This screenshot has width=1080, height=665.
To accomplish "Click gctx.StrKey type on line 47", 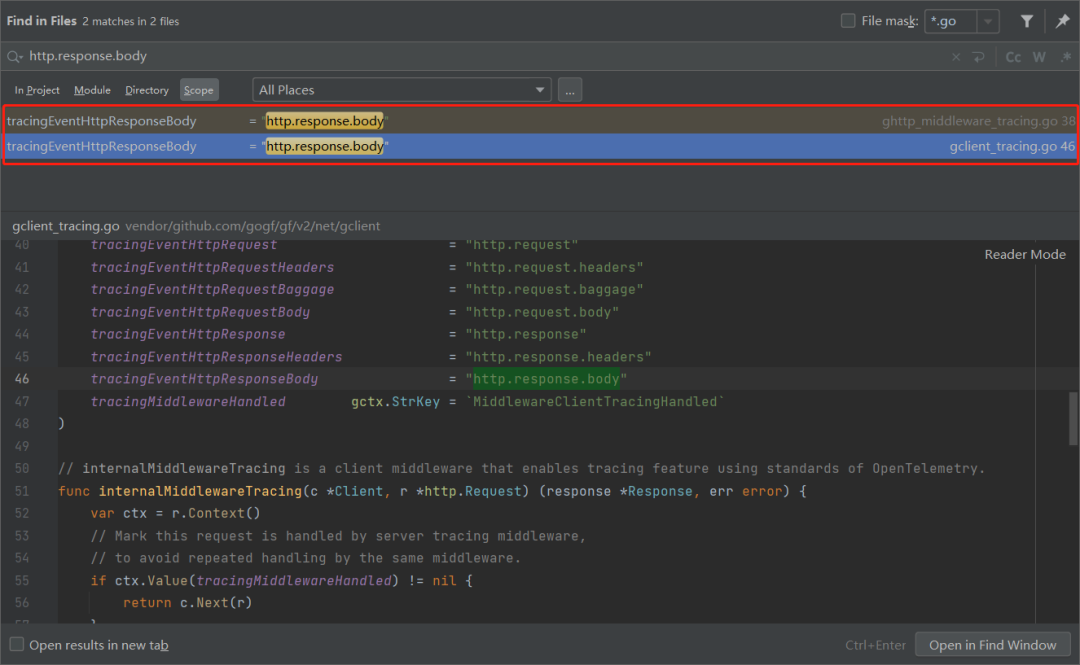I will pos(395,402).
